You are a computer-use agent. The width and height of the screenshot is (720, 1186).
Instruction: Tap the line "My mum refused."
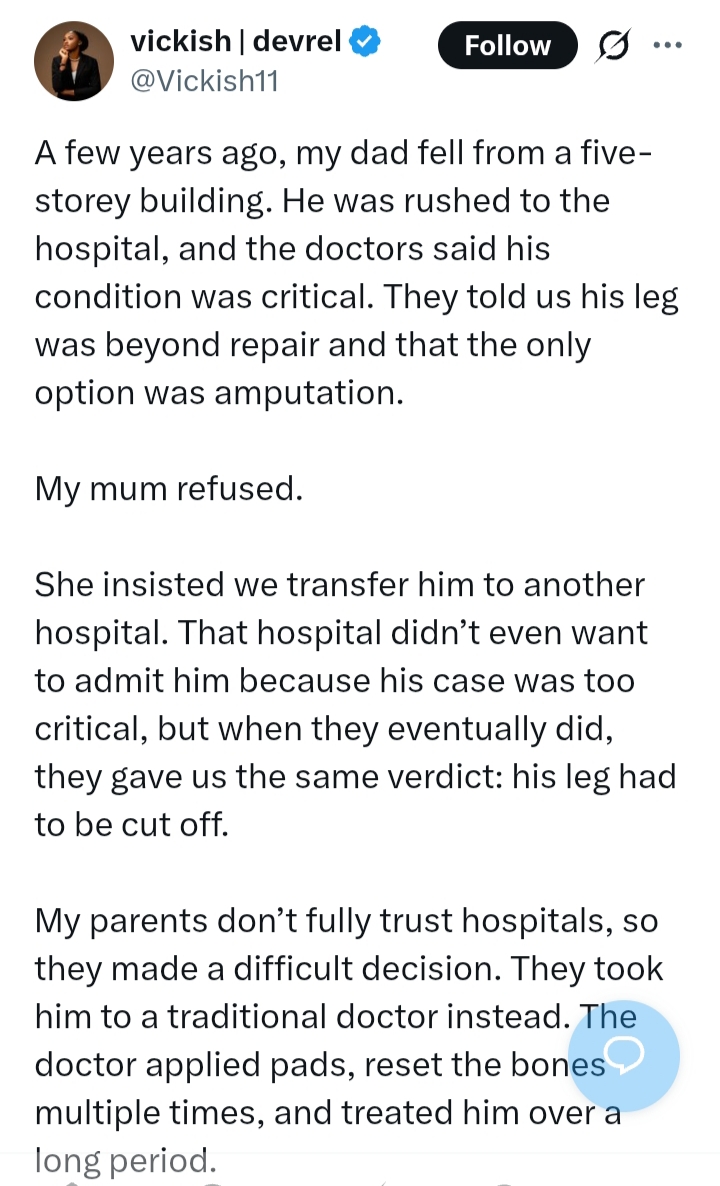coord(168,489)
